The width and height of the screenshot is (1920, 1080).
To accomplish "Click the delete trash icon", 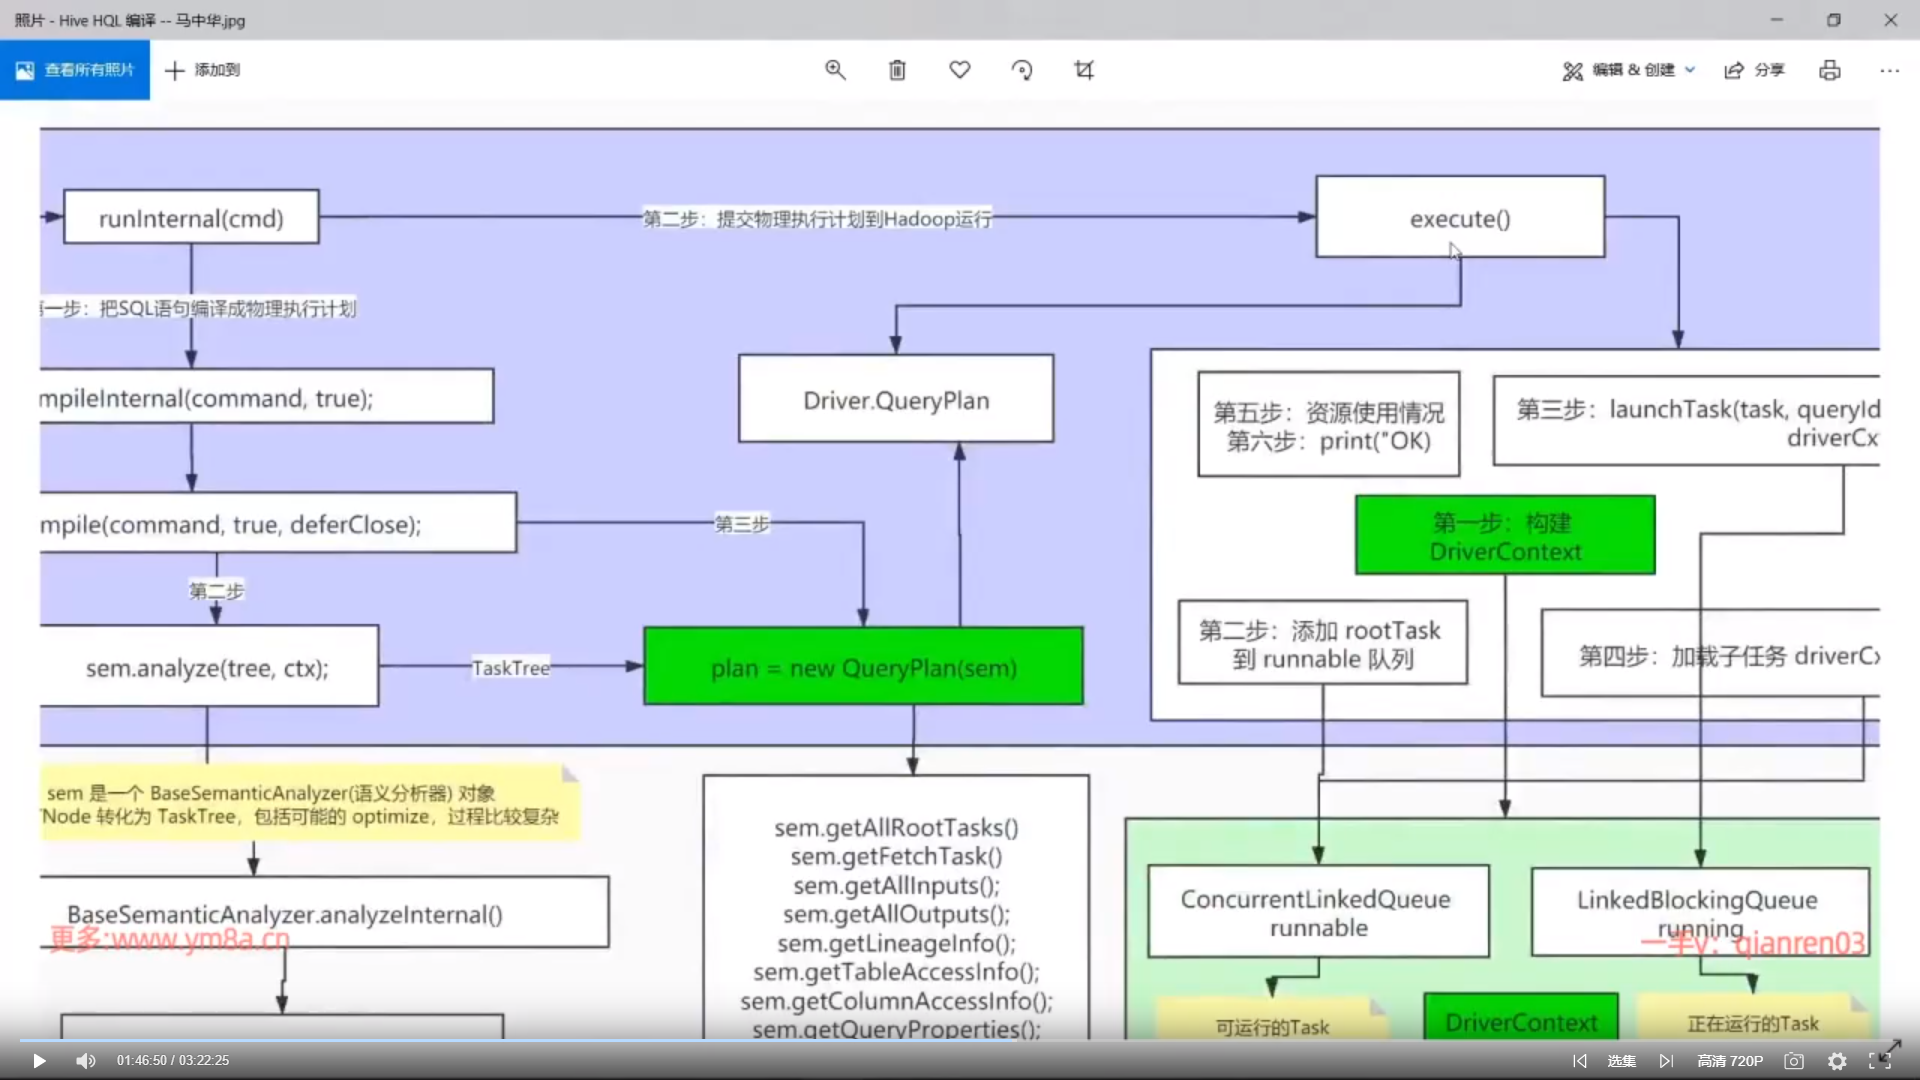I will [897, 70].
